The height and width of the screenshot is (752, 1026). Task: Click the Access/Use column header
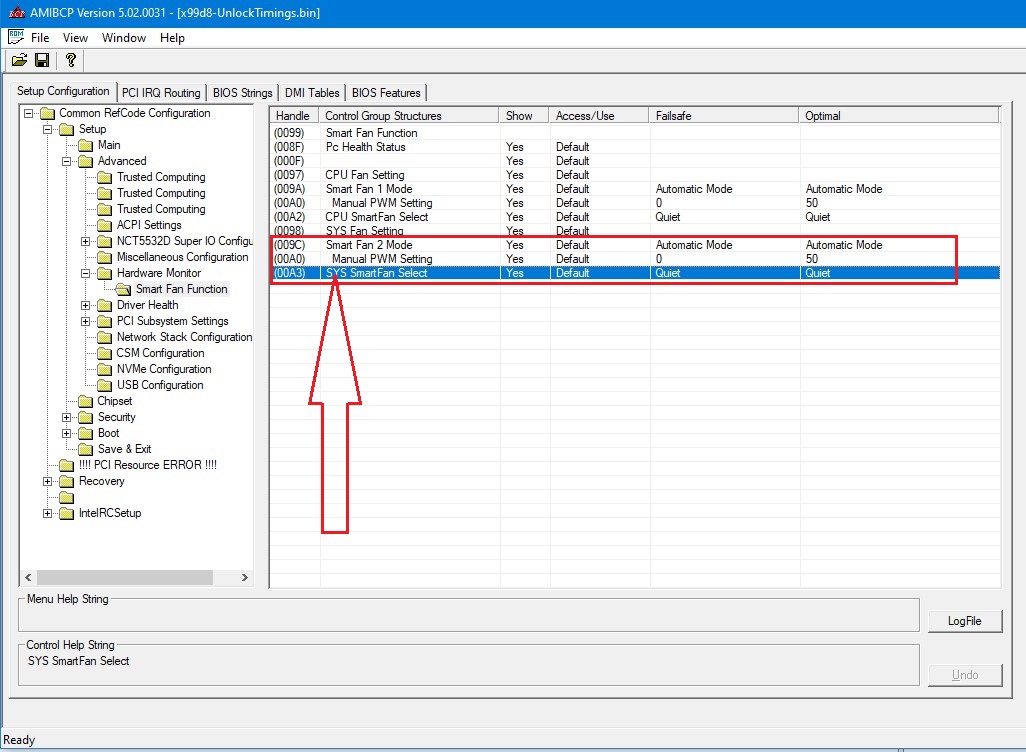[599, 116]
